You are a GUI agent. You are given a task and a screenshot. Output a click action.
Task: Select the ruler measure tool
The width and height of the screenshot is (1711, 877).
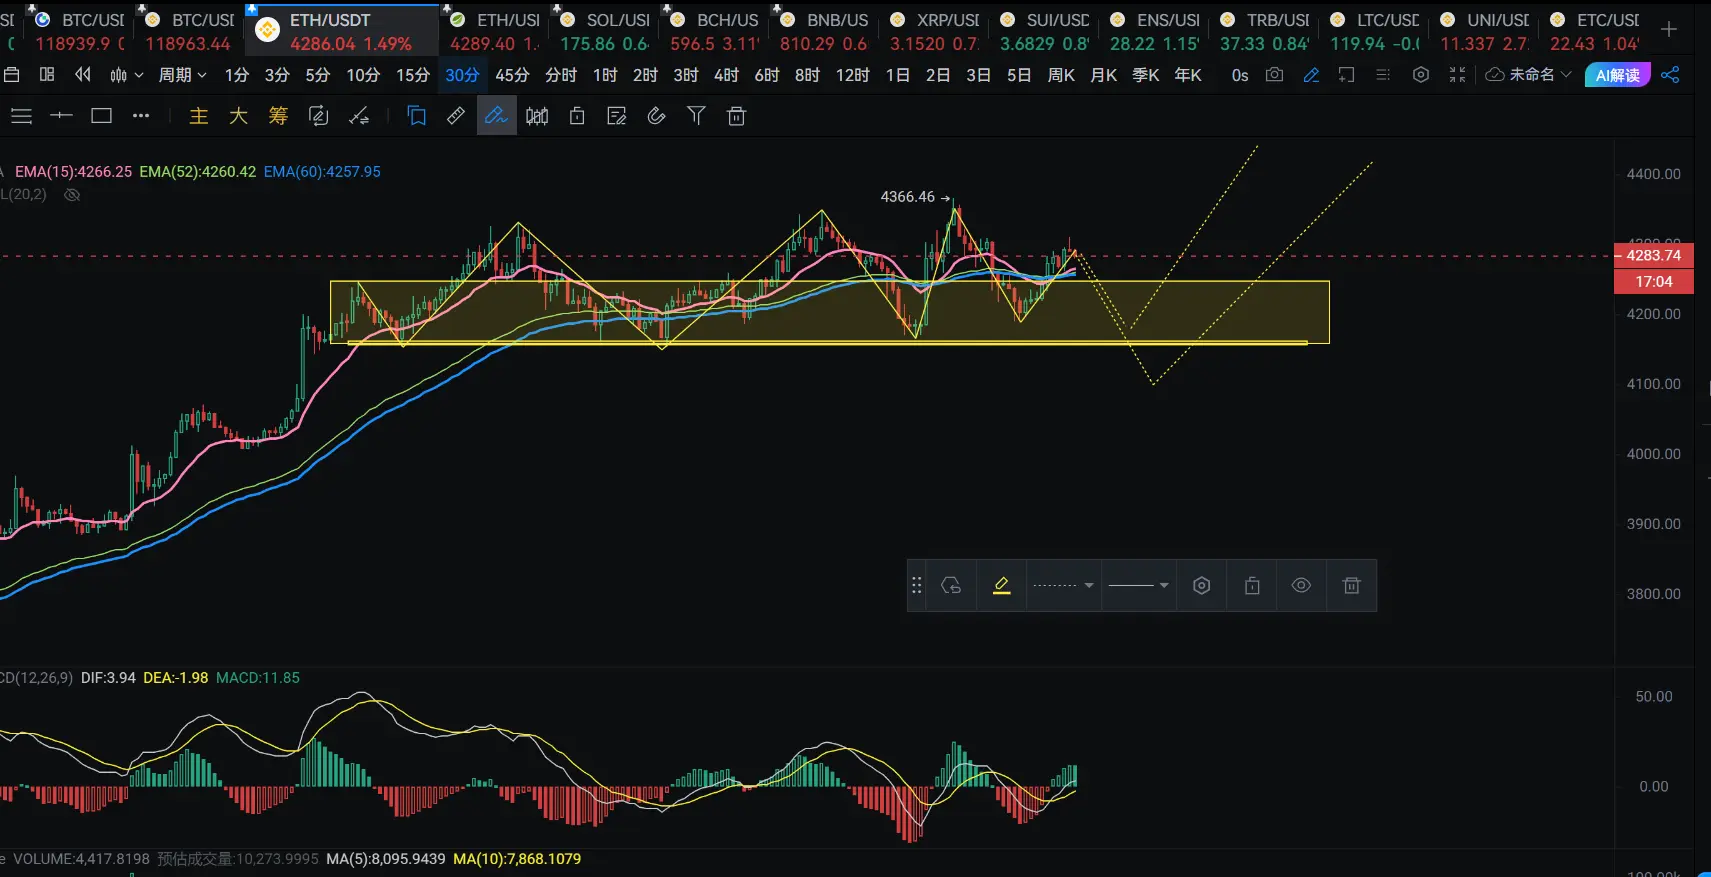pos(456,116)
